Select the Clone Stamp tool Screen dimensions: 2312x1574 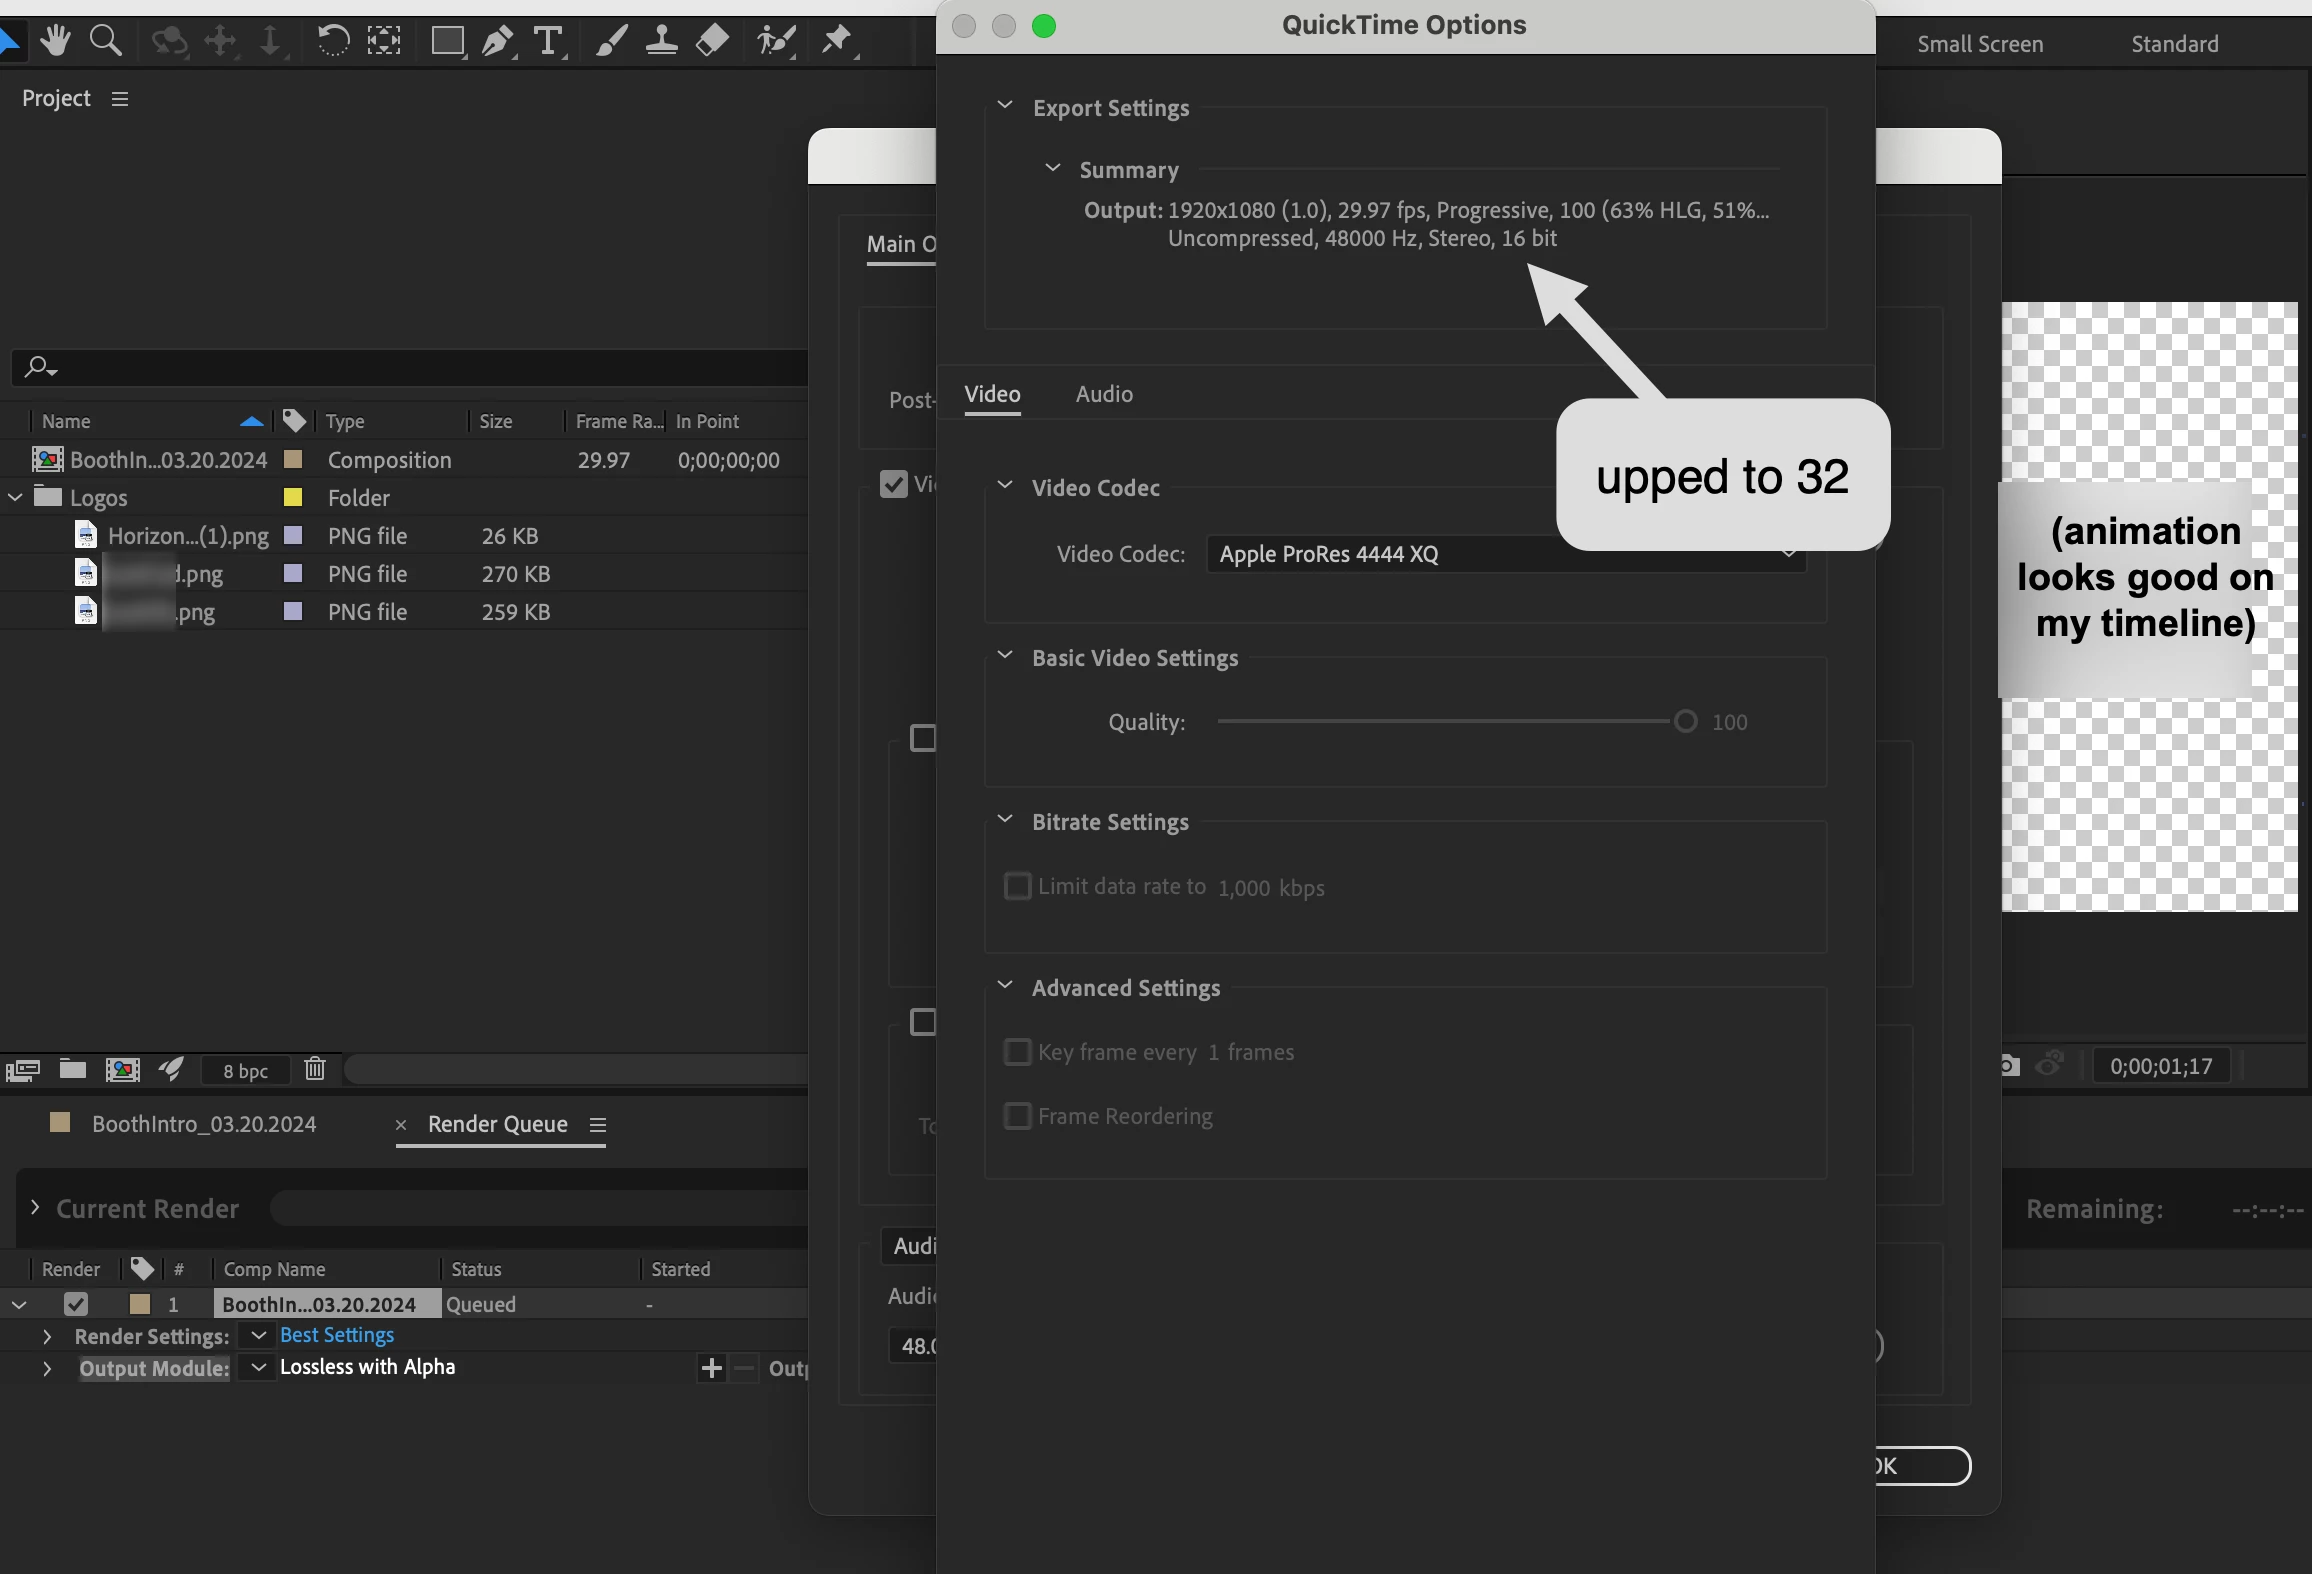click(x=661, y=40)
